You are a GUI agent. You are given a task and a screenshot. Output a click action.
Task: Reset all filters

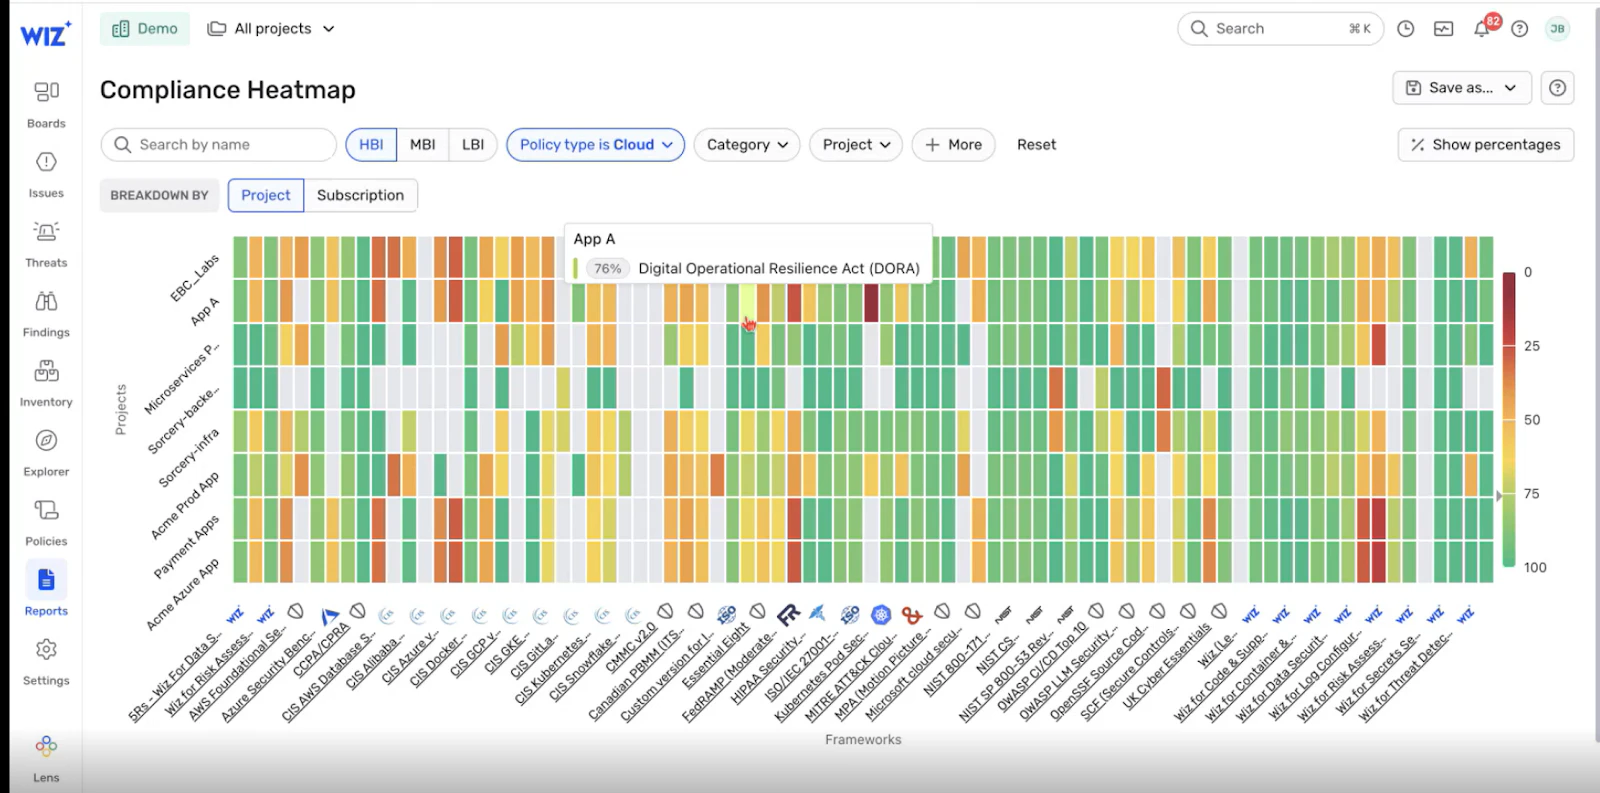point(1036,145)
